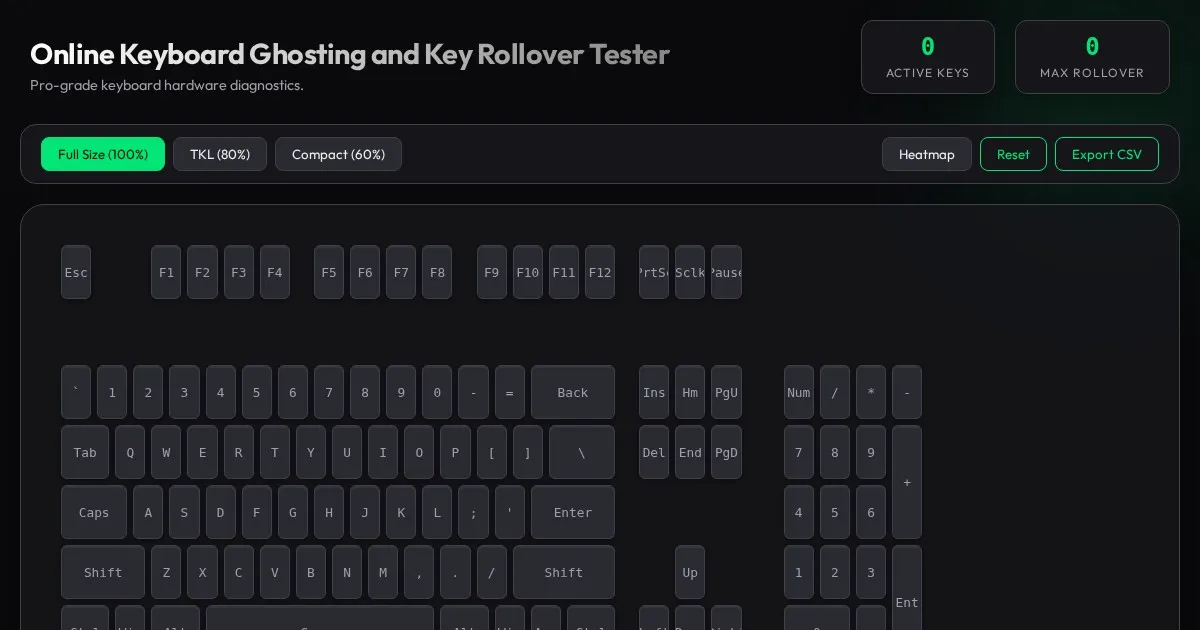
Task: Click the F12 function key
Action: pyautogui.click(x=600, y=272)
